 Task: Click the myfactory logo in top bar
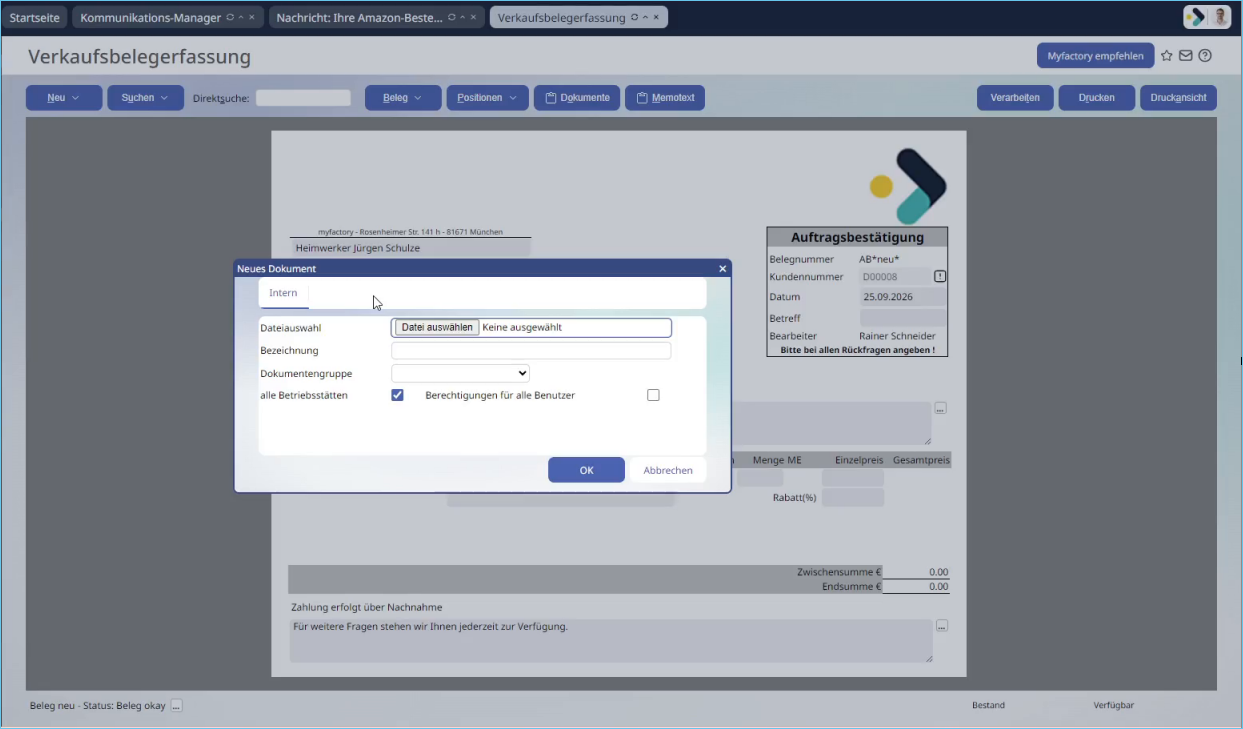pos(1195,17)
